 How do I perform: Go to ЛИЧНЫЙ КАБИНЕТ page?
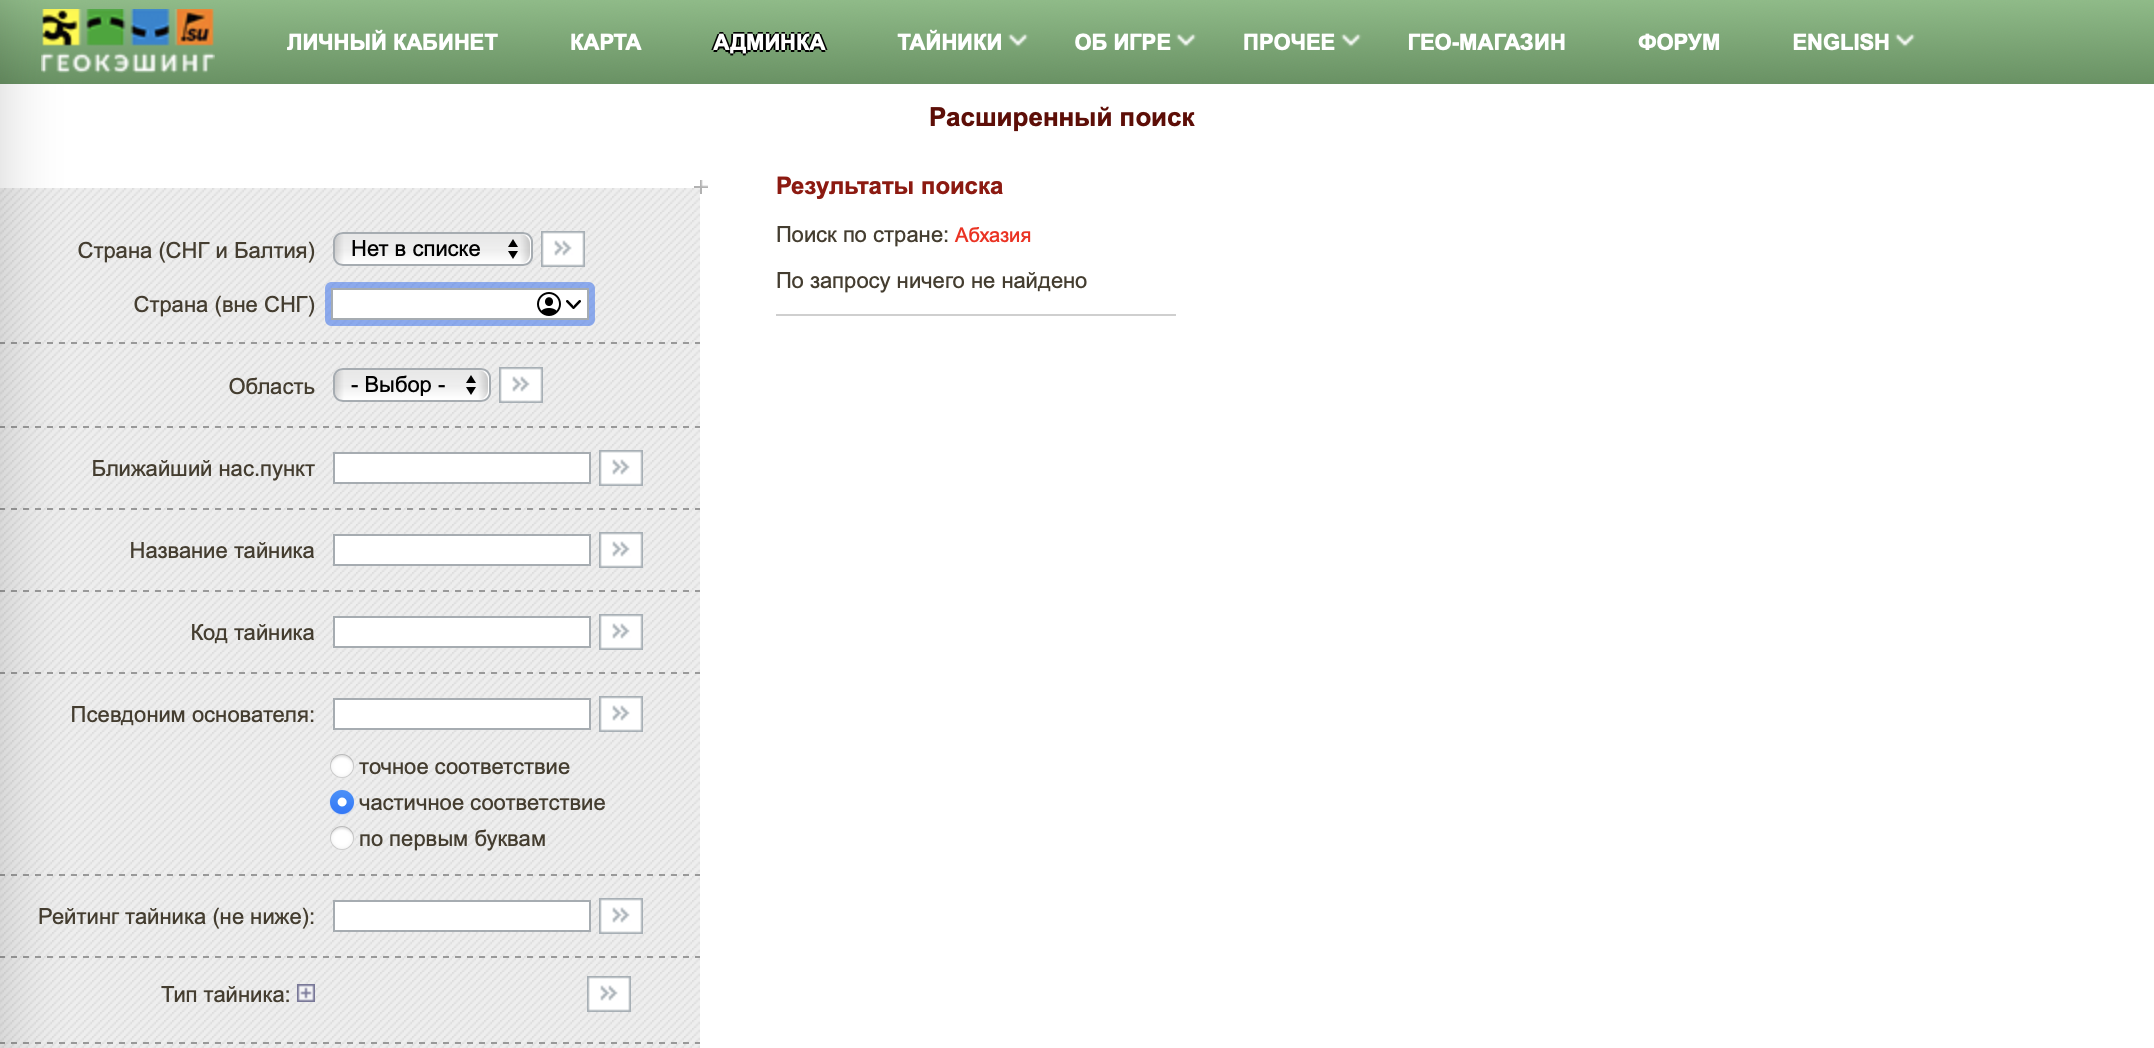coord(392,42)
